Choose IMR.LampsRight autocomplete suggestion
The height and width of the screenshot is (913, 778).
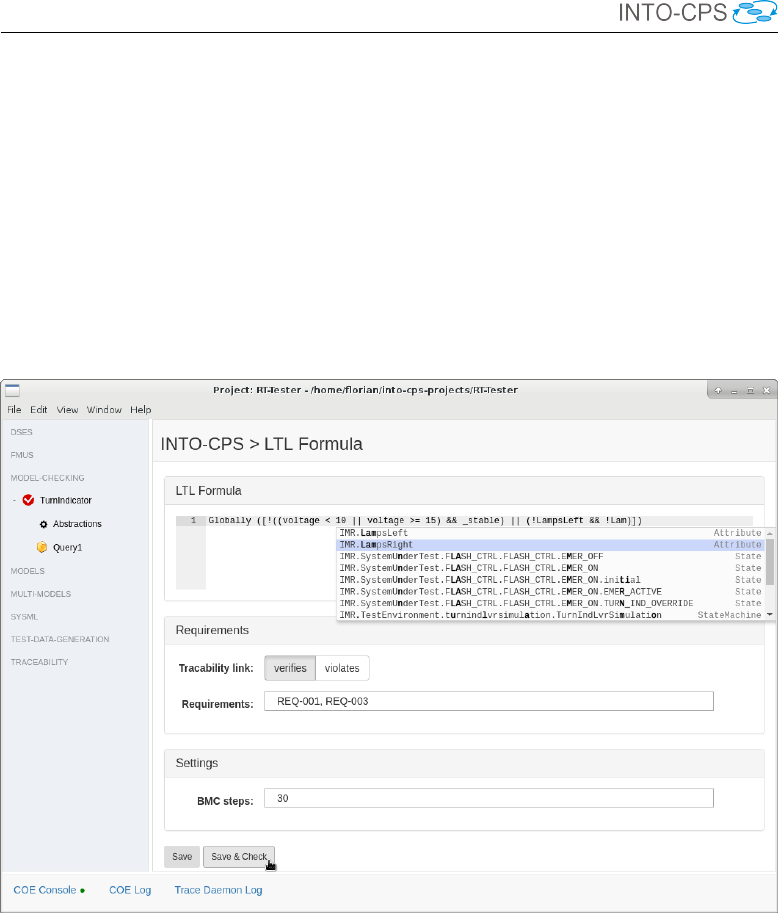click(551, 544)
